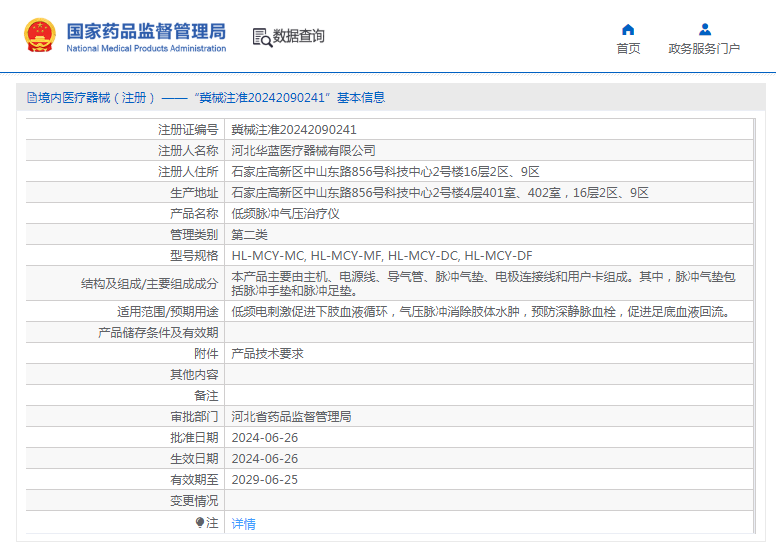776x544 pixels.
Task: Click the national emblem logo
Action: tap(40, 35)
